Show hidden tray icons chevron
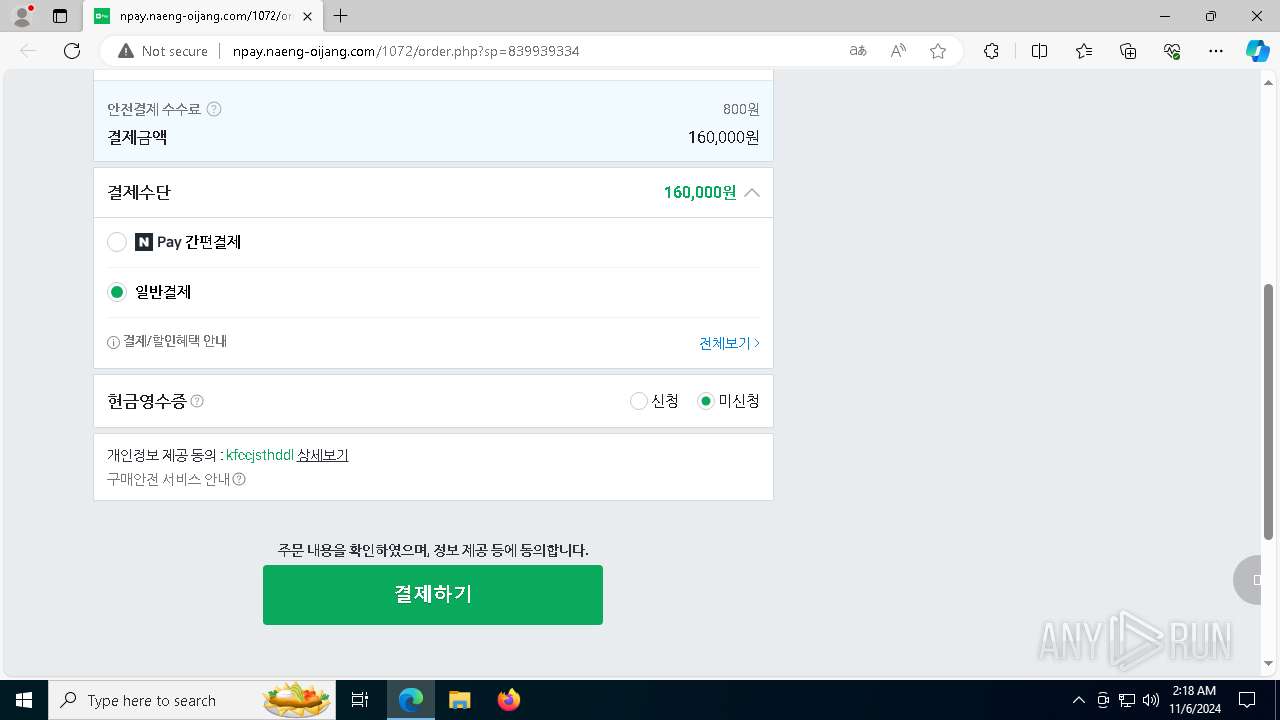1280x720 pixels. [x=1078, y=700]
